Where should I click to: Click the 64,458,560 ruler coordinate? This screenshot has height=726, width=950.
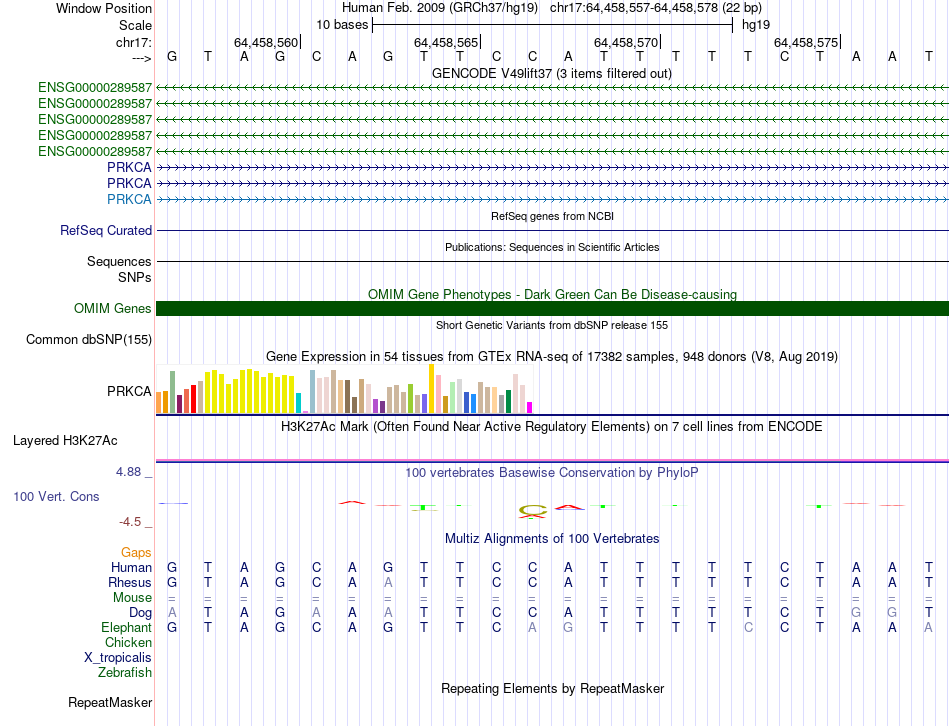(x=266, y=42)
